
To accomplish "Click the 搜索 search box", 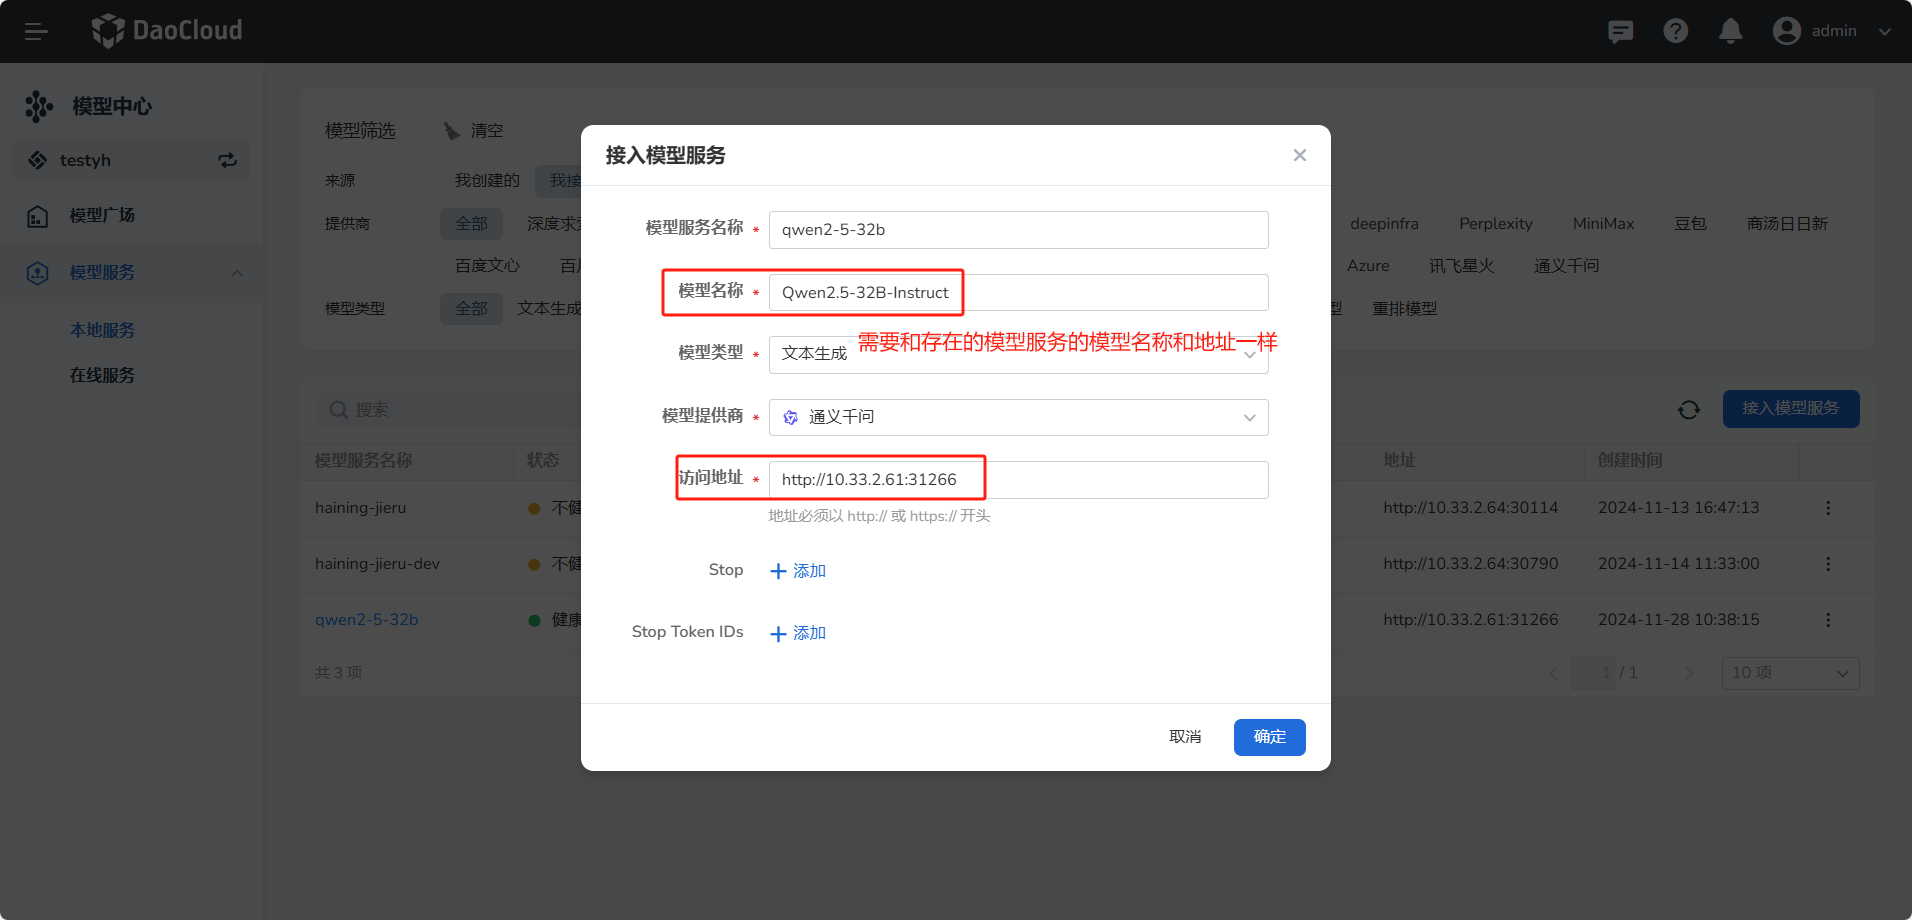I will point(450,410).
